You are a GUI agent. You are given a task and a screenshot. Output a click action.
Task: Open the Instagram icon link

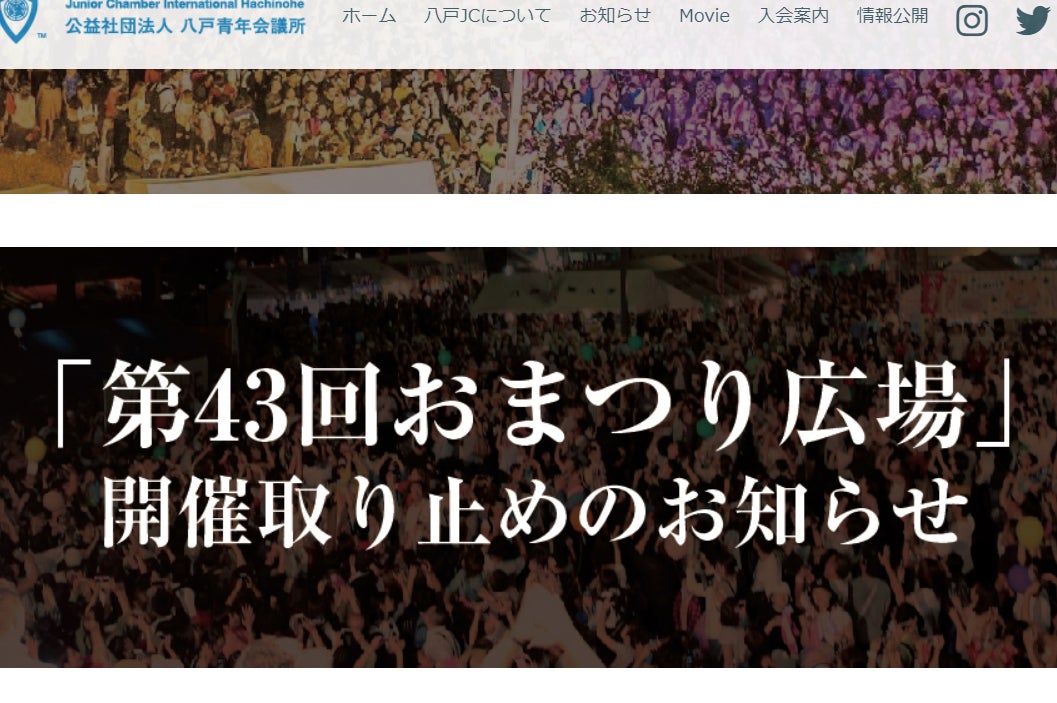point(971,20)
